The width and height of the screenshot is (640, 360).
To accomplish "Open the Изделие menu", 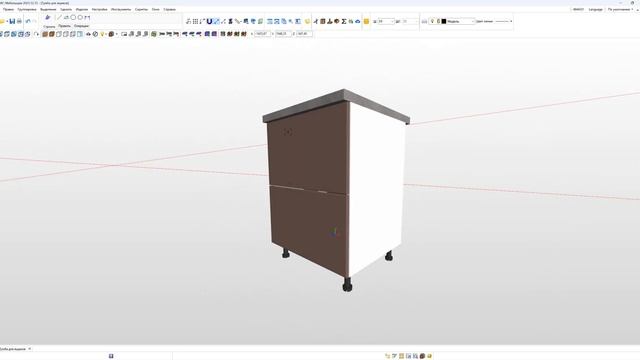I will click(82, 9).
